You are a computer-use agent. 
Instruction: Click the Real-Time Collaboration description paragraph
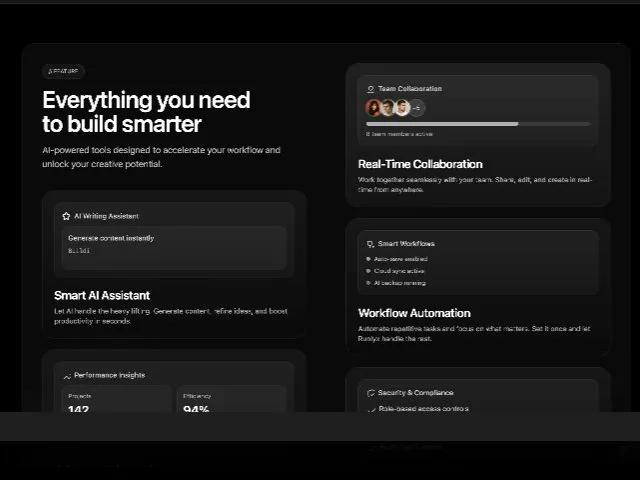pos(475,184)
